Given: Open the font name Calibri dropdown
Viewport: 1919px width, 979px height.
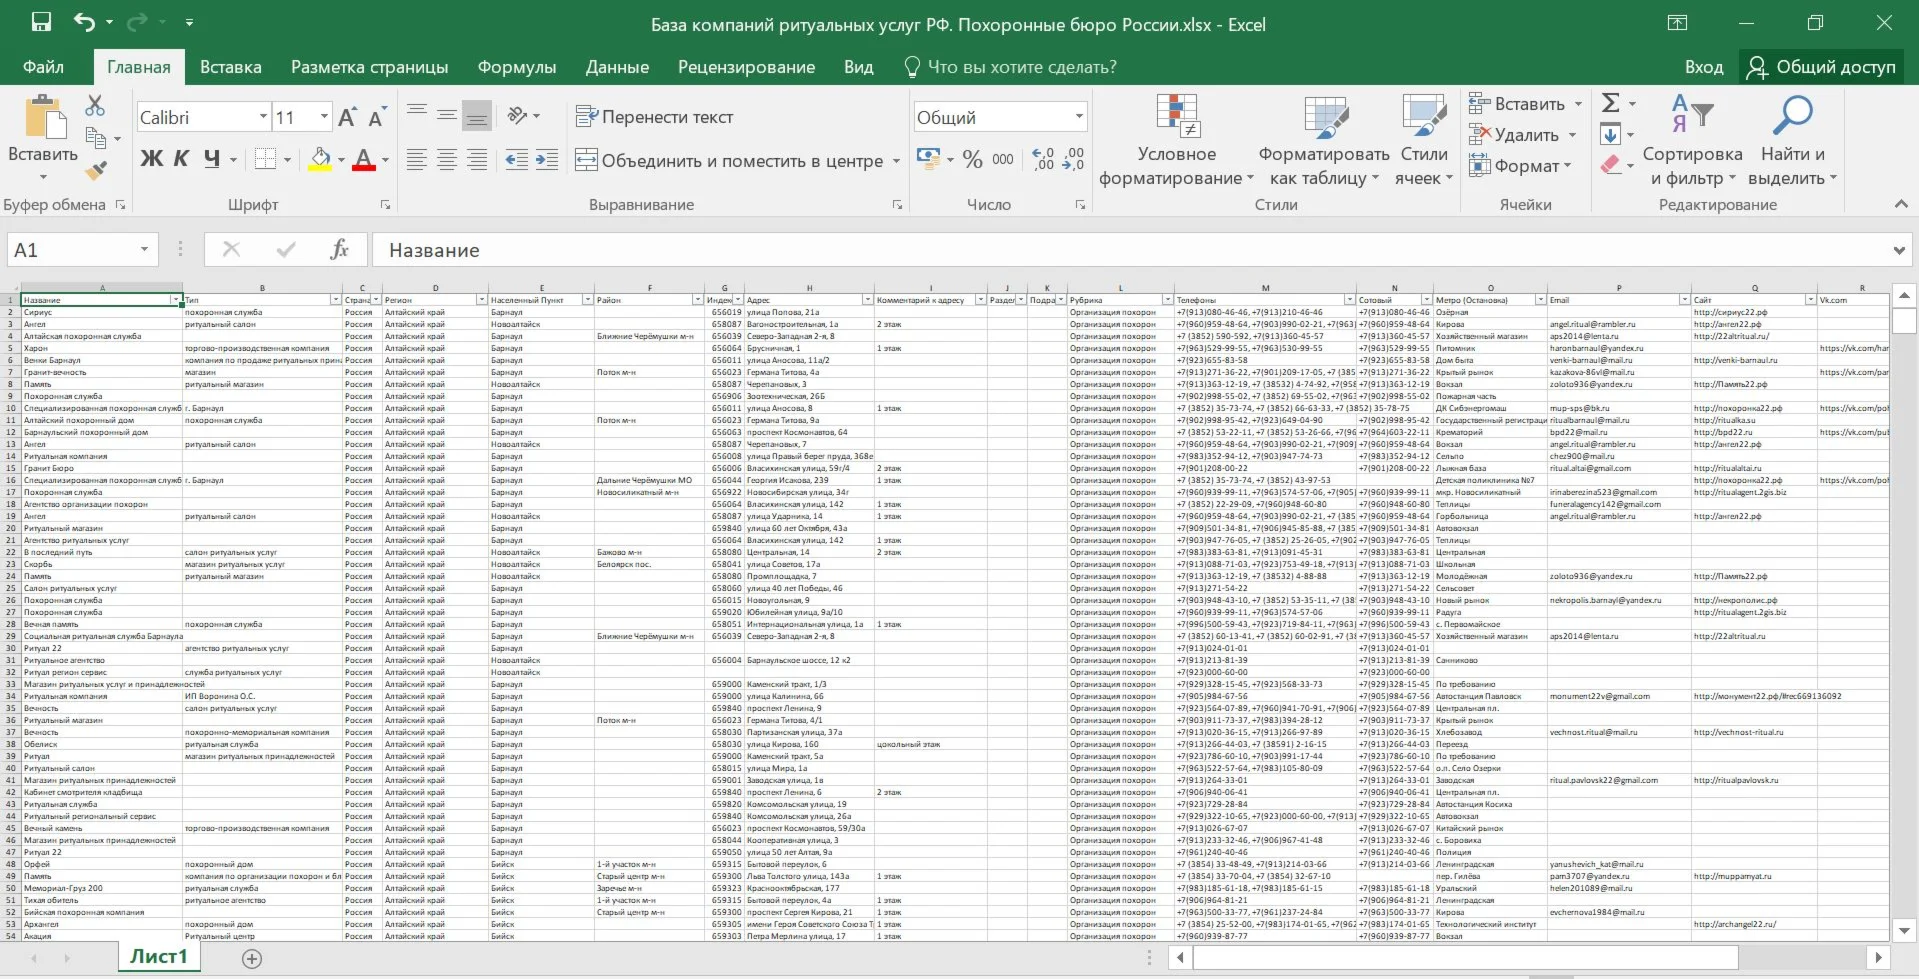Looking at the screenshot, I should (263, 117).
